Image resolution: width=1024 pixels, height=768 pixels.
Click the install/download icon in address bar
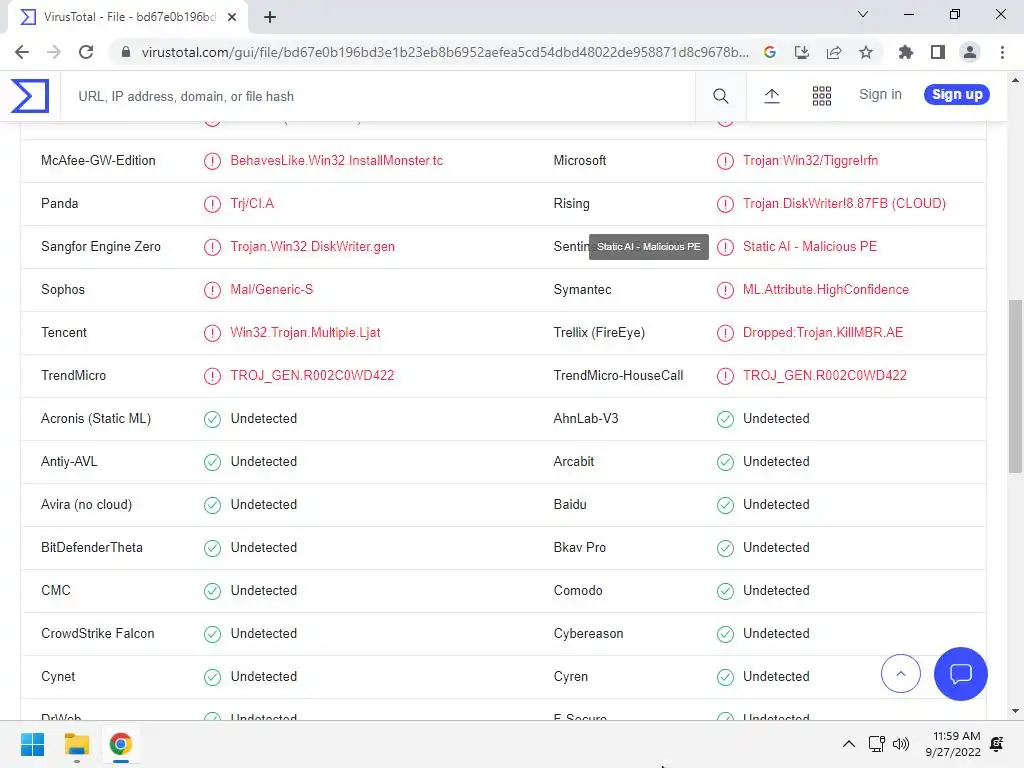pos(802,52)
